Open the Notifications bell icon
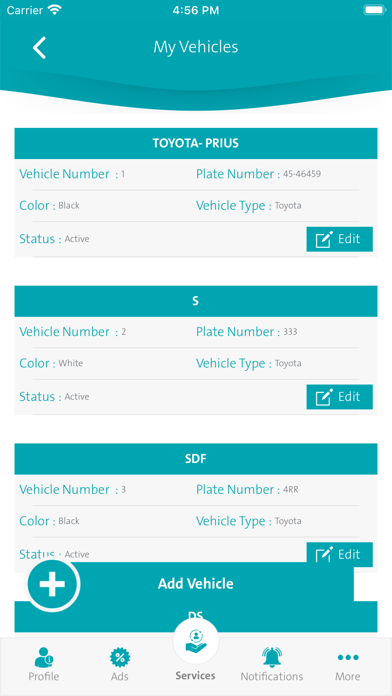 coord(272,657)
